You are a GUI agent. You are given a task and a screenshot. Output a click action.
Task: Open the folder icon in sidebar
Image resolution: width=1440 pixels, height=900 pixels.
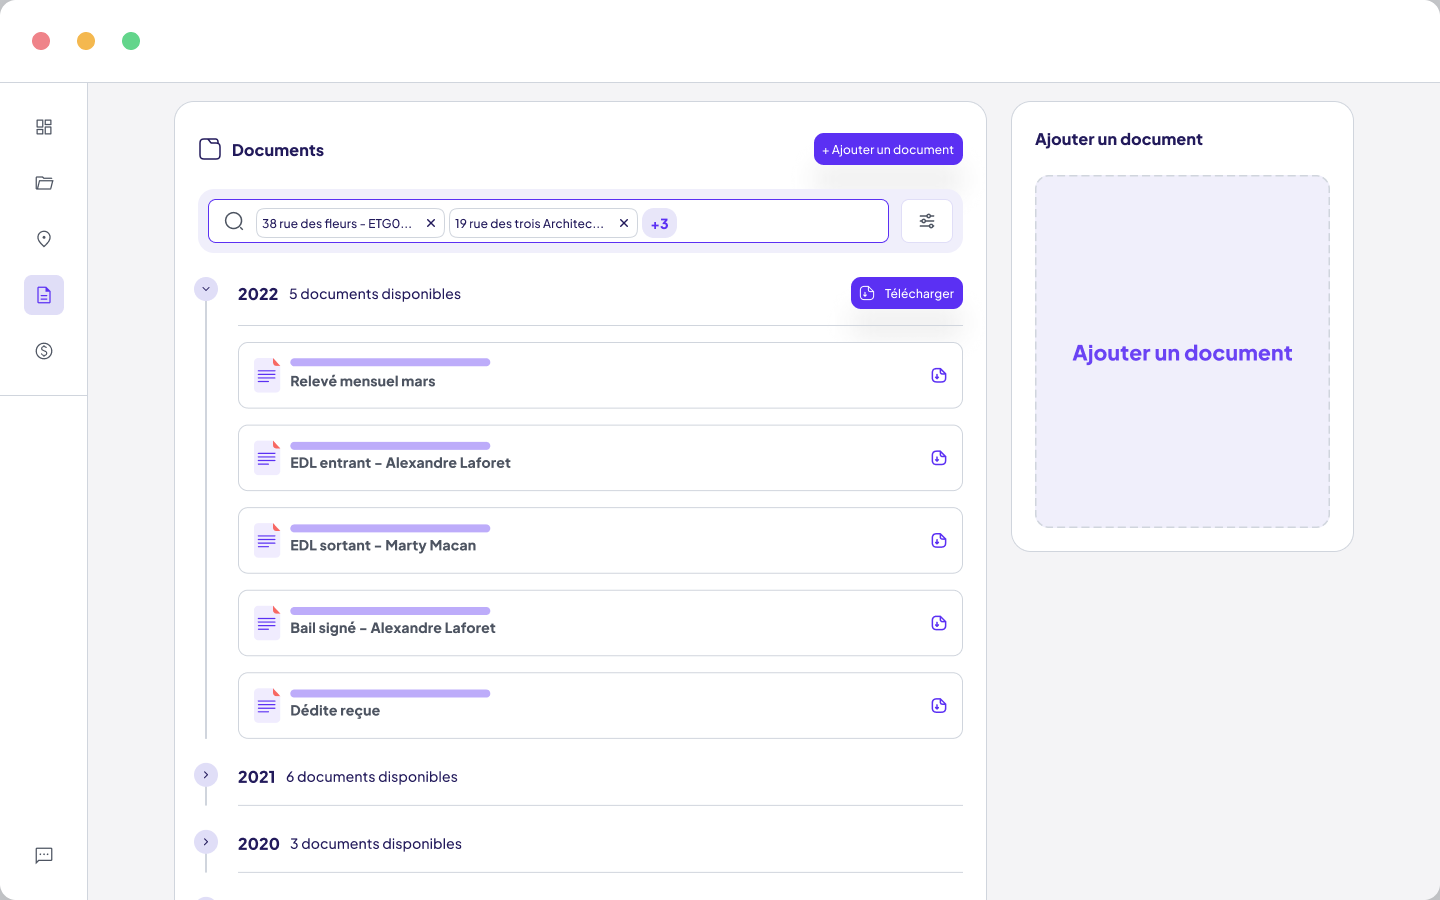[44, 183]
